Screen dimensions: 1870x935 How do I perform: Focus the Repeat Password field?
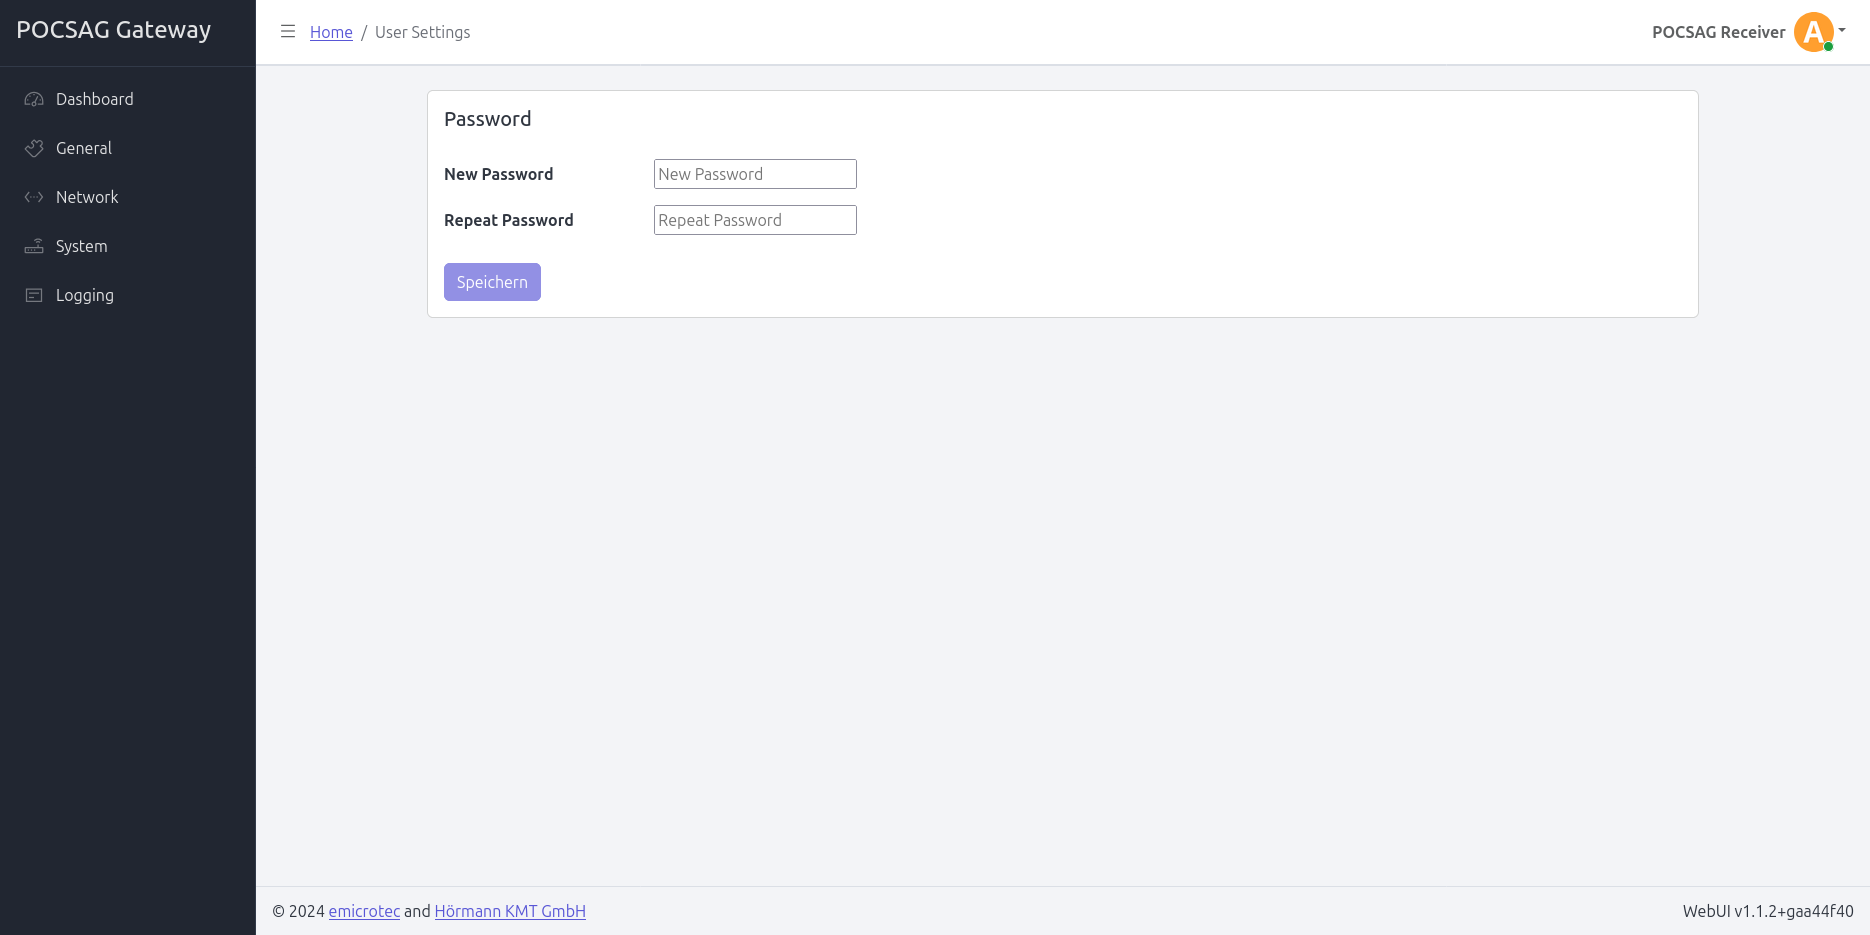click(755, 220)
